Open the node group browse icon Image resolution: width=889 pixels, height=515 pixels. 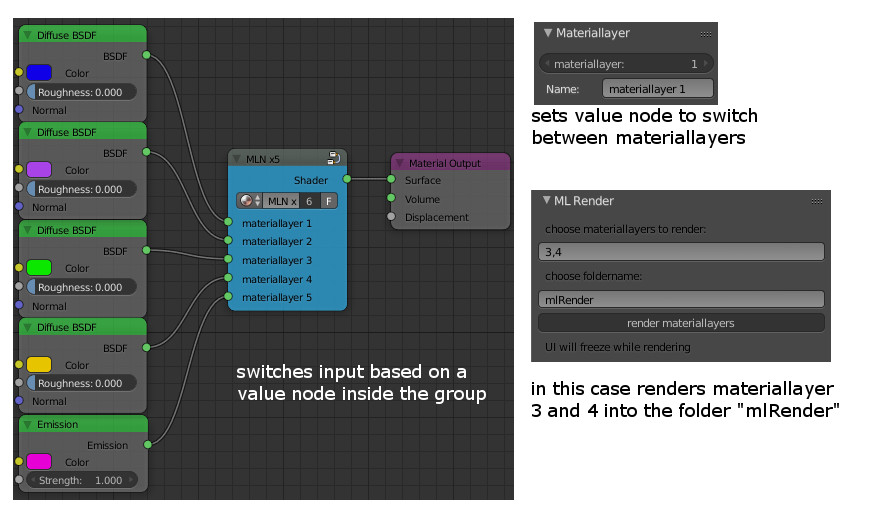(x=249, y=201)
